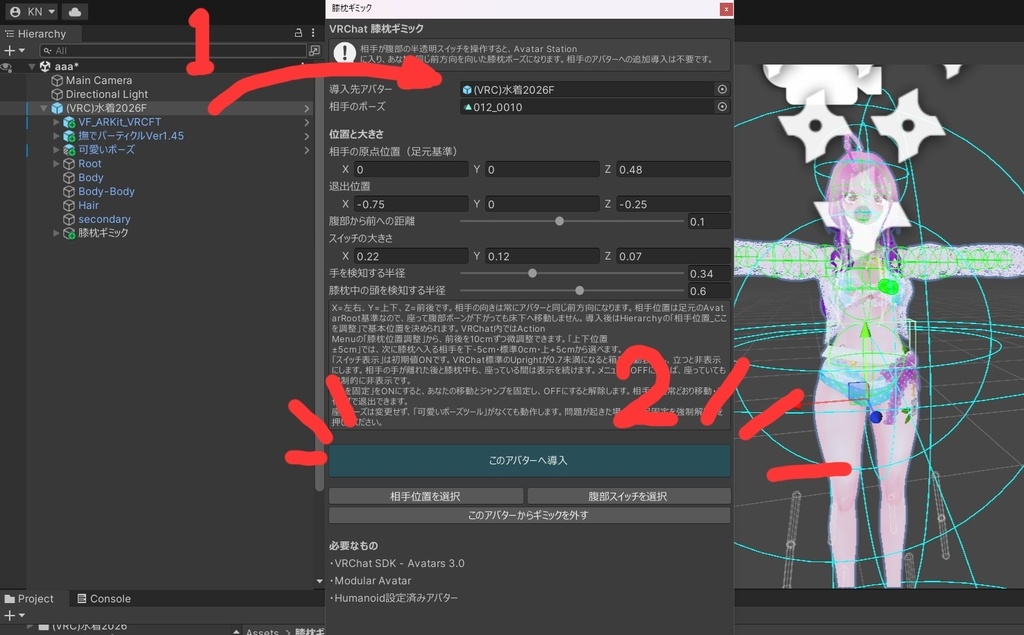This screenshot has height=635, width=1024.
Task: Click the Hair object cube icon
Action: (x=69, y=205)
